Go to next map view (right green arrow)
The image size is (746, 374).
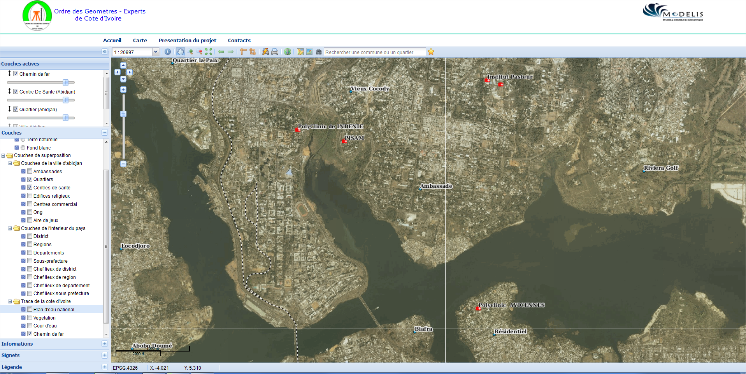[231, 52]
